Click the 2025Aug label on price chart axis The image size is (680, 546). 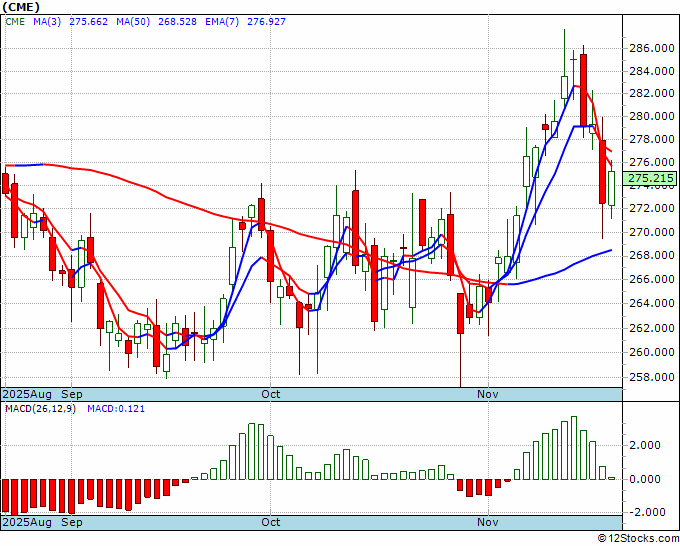27,394
